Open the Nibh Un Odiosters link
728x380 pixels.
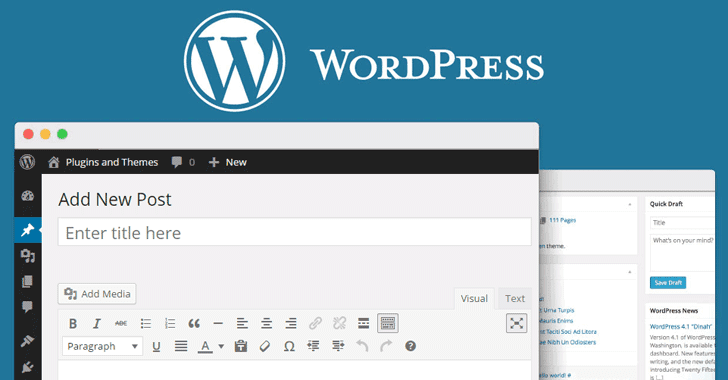(x=567, y=342)
